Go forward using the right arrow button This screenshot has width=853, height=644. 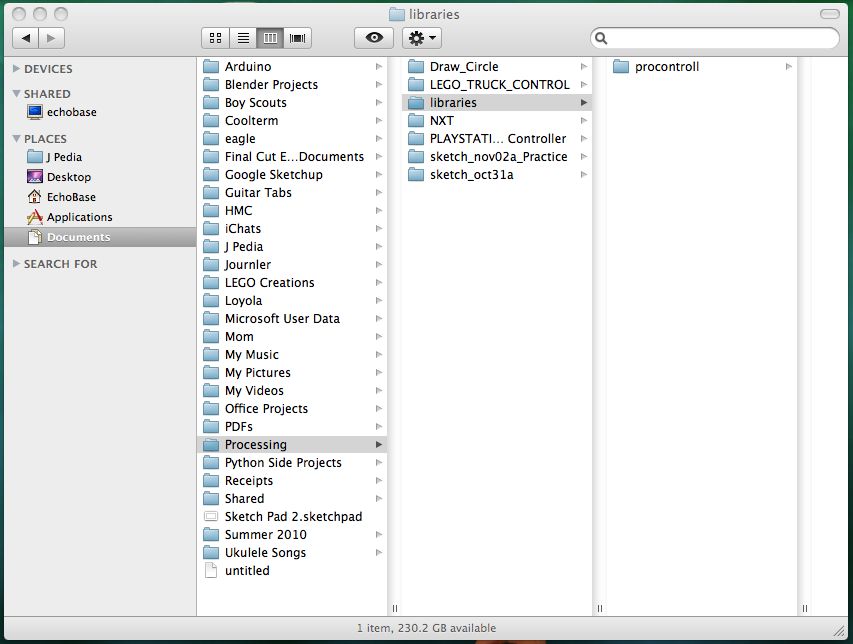52,38
